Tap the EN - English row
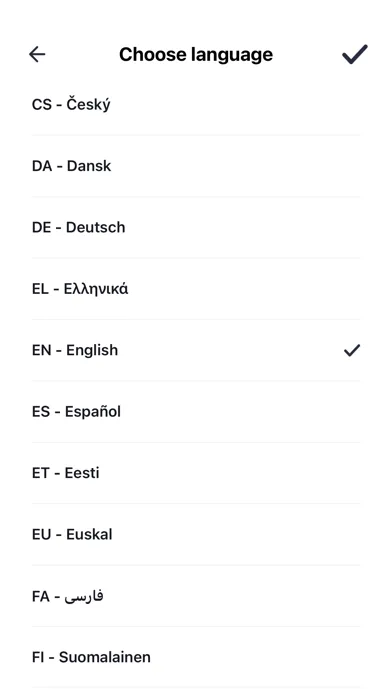Image resolution: width=392 pixels, height=696 pixels. (196, 350)
